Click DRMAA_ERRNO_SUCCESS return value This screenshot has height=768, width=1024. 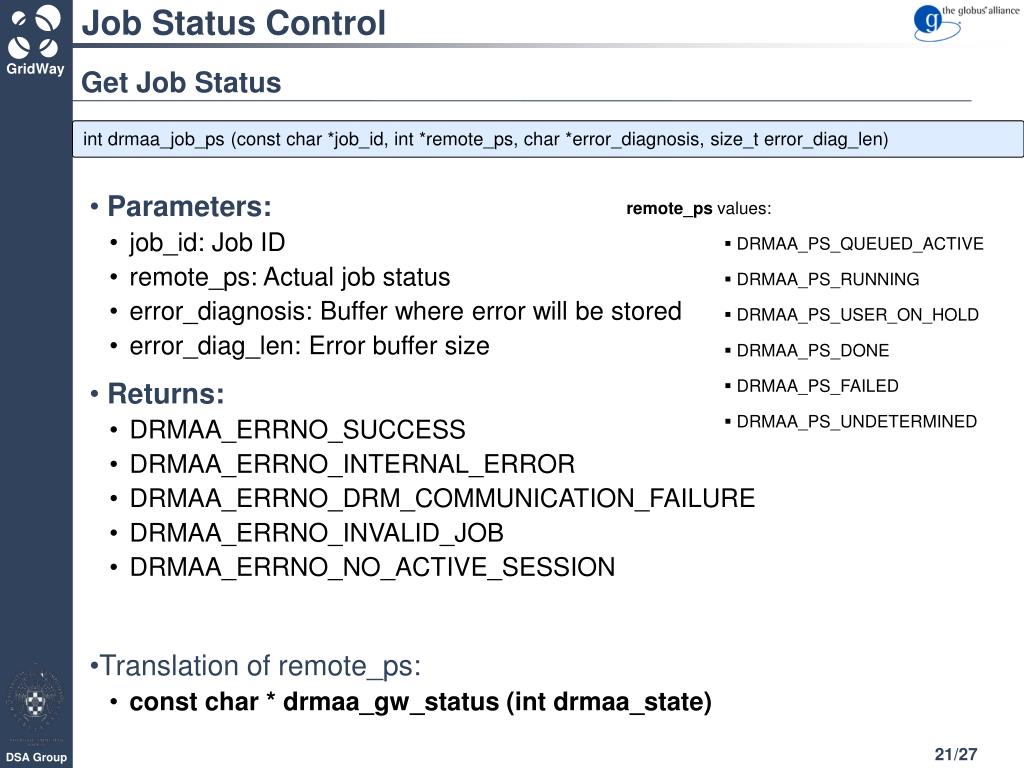[x=297, y=430]
